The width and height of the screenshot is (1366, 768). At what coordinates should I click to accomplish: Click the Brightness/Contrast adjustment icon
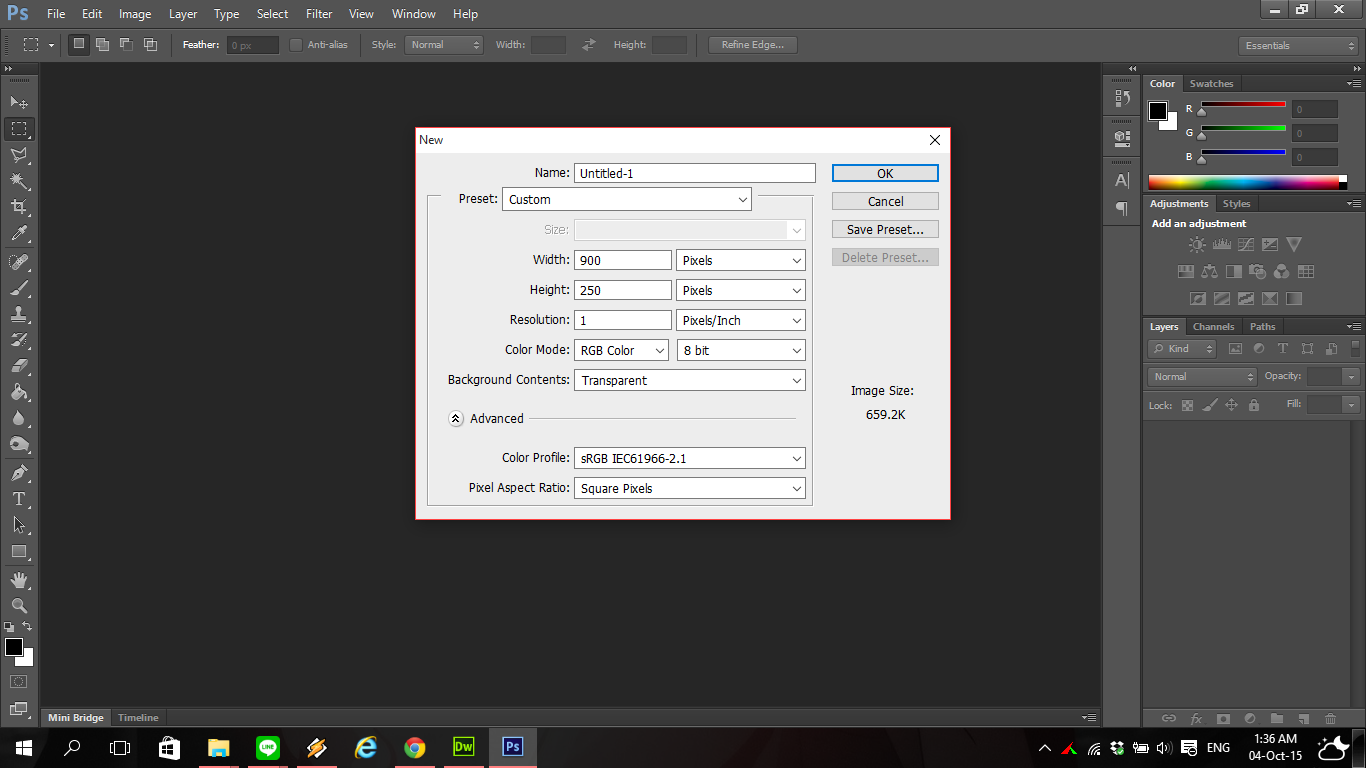(1197, 245)
